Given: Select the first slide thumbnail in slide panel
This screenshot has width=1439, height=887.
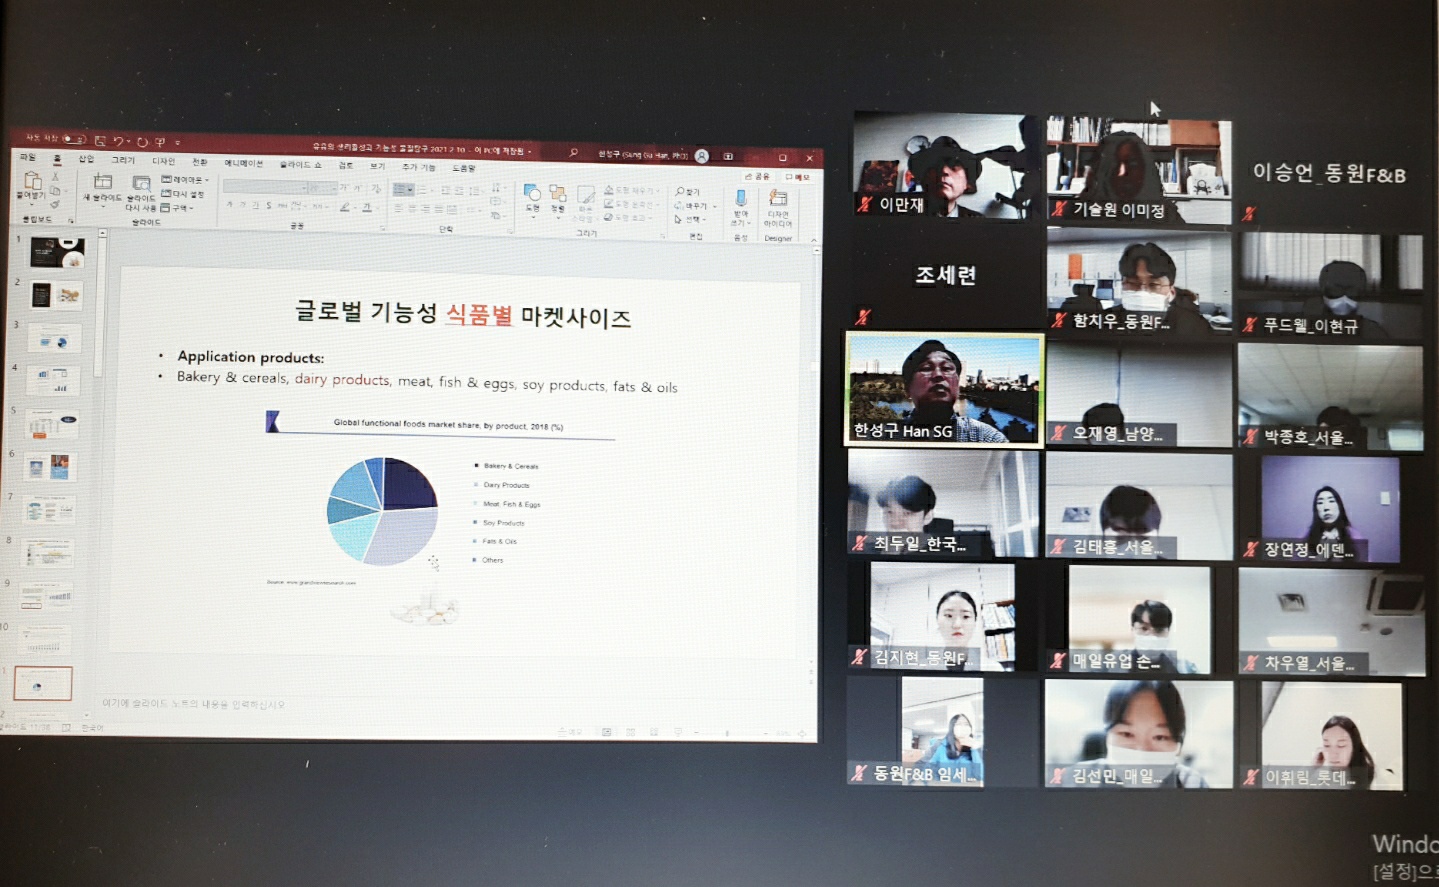Looking at the screenshot, I should (x=57, y=252).
